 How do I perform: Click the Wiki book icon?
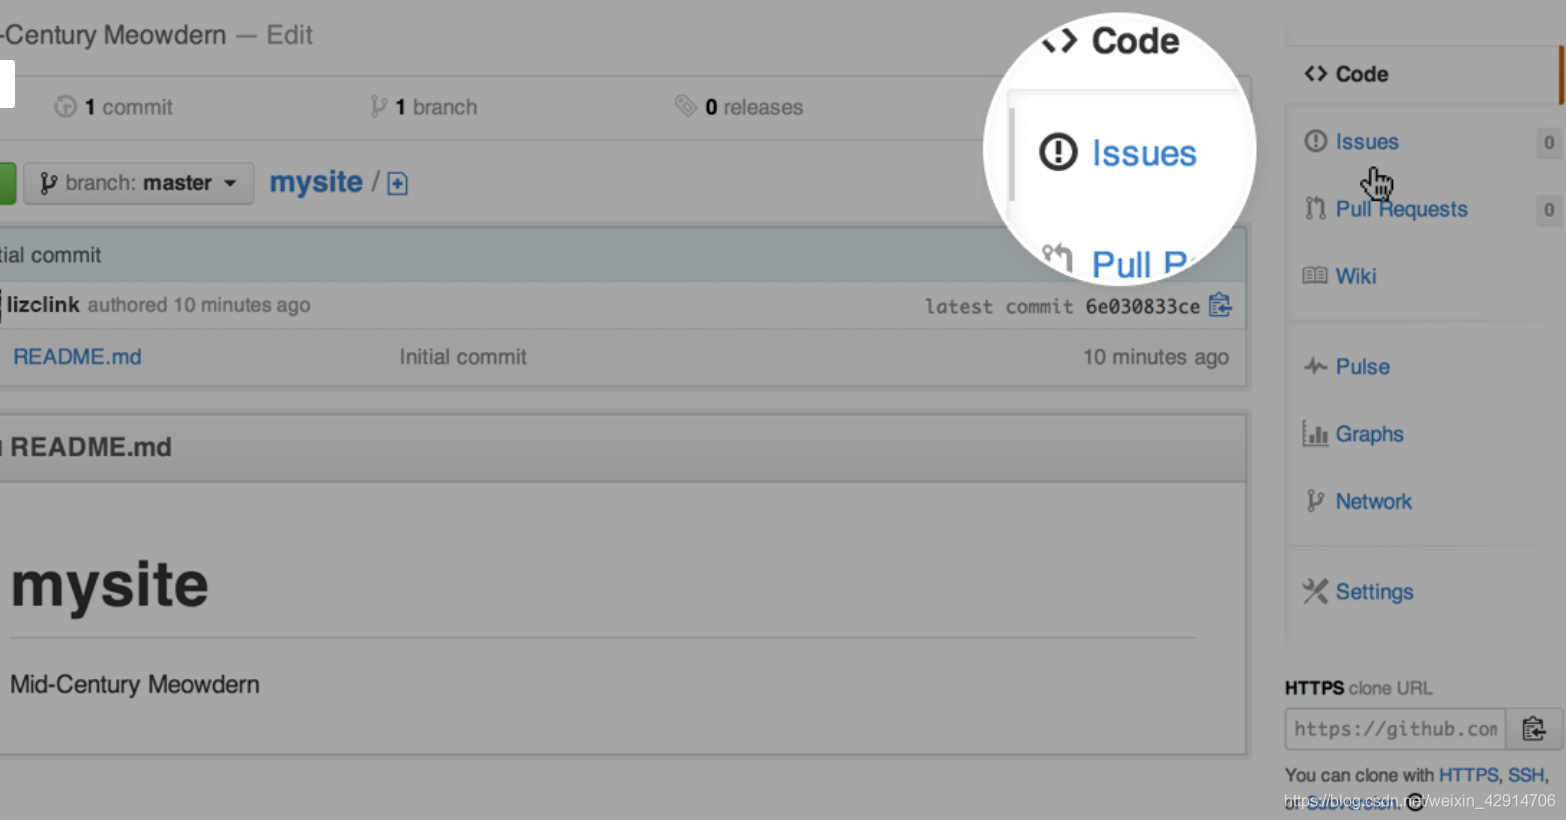(1315, 275)
